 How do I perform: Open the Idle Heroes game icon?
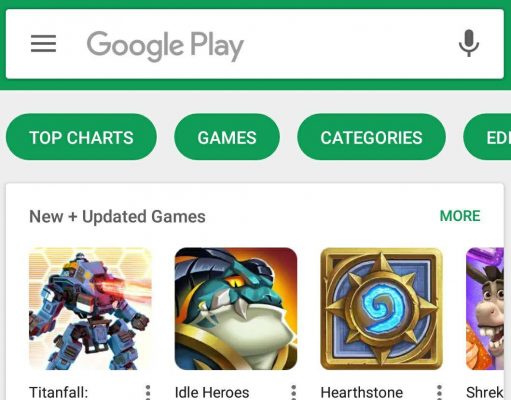click(236, 309)
